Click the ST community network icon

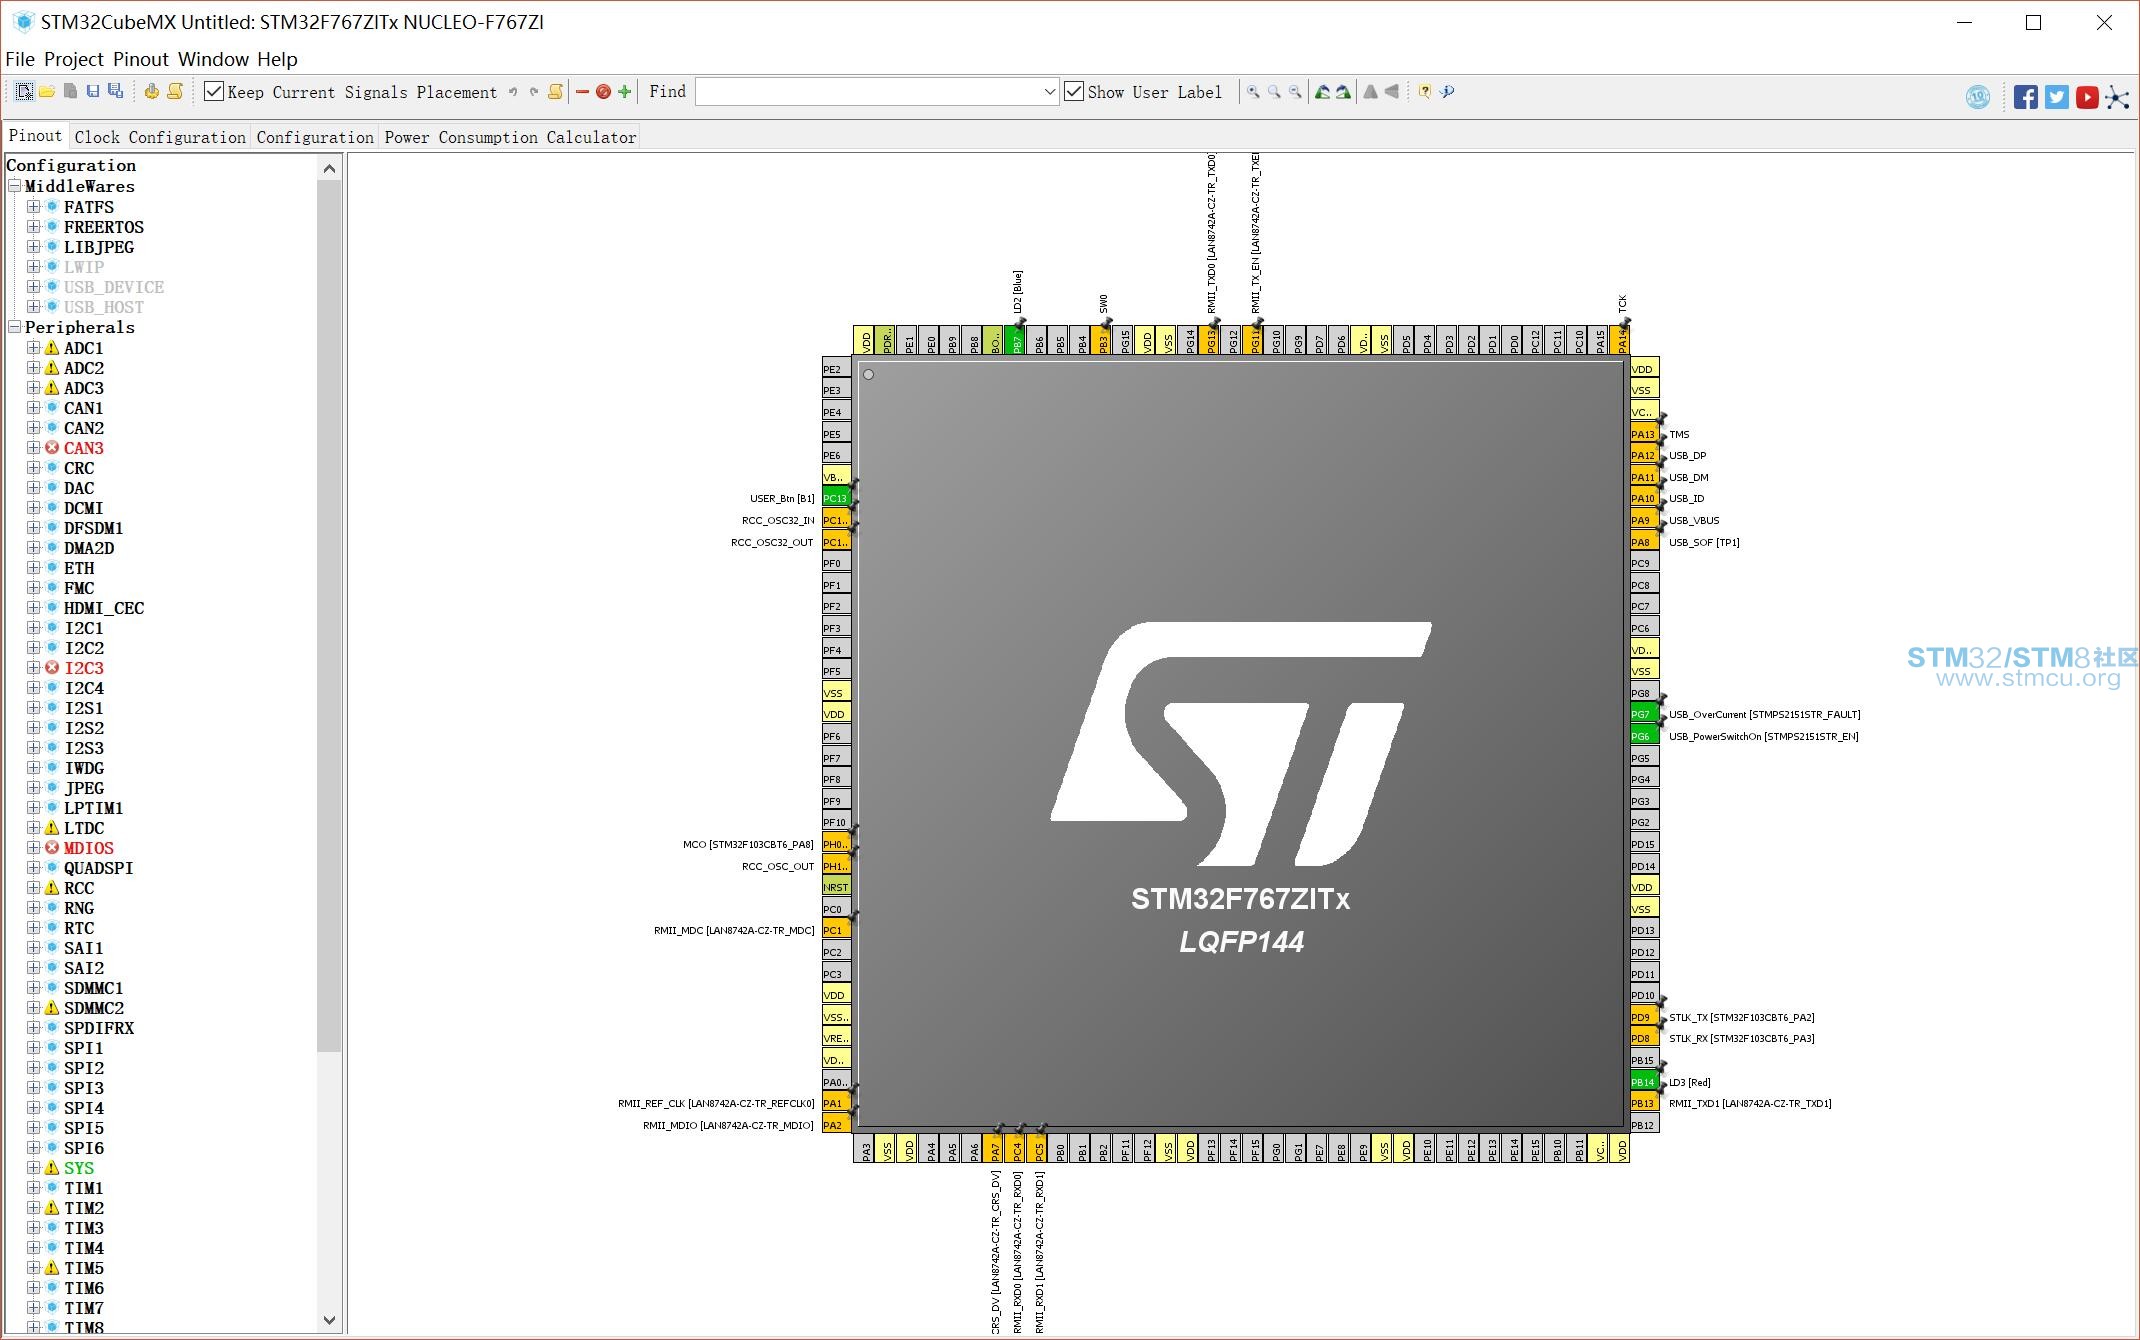(x=2117, y=97)
